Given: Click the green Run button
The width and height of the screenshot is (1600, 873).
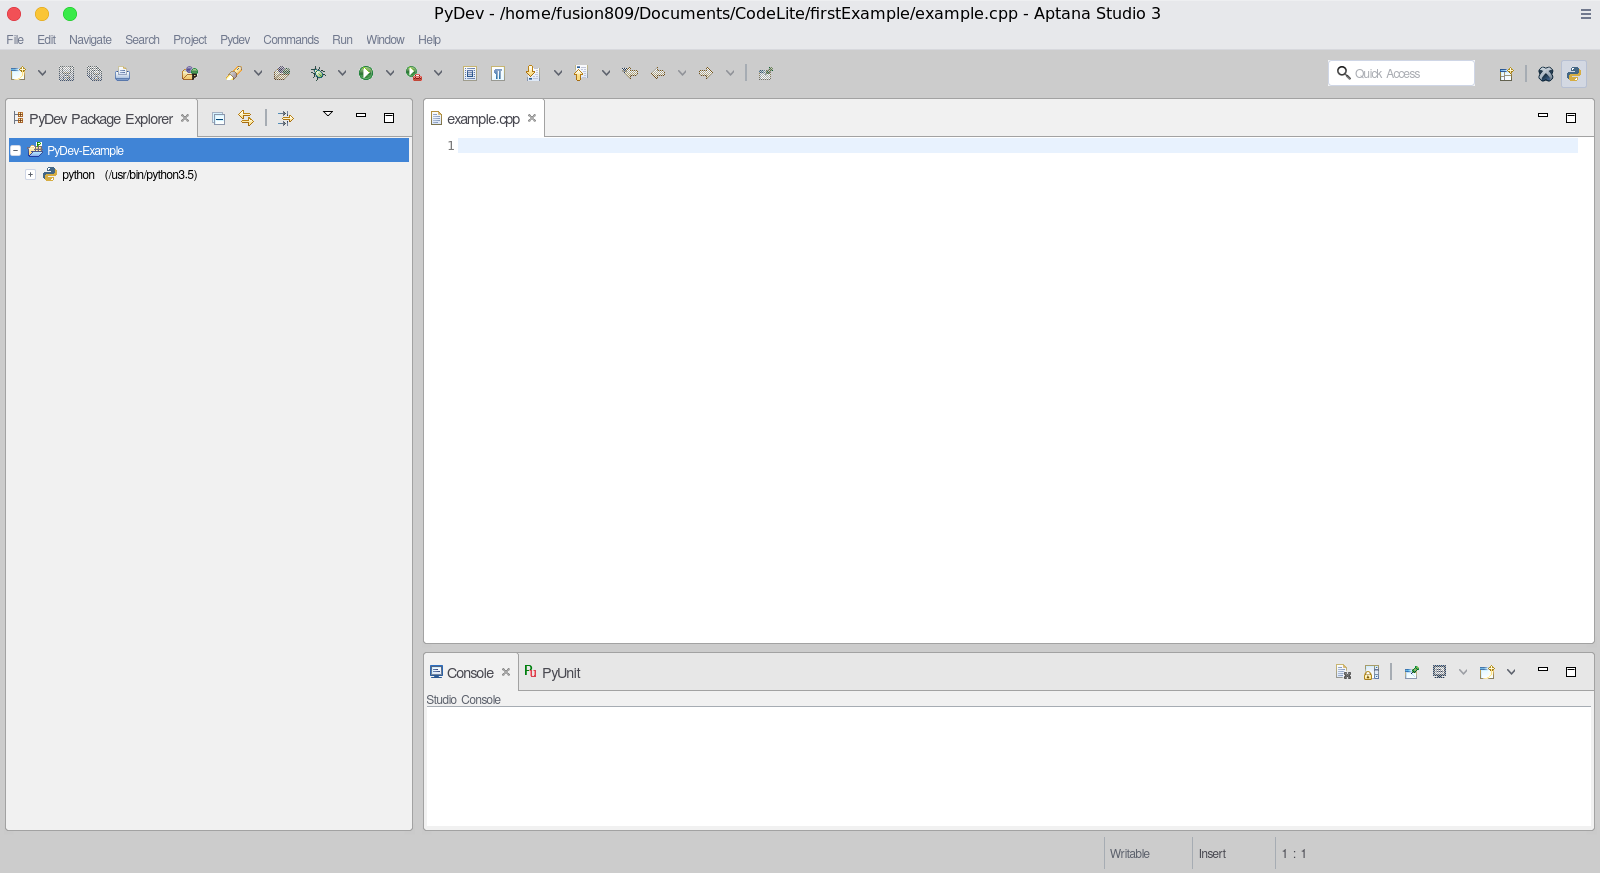Looking at the screenshot, I should 366,73.
